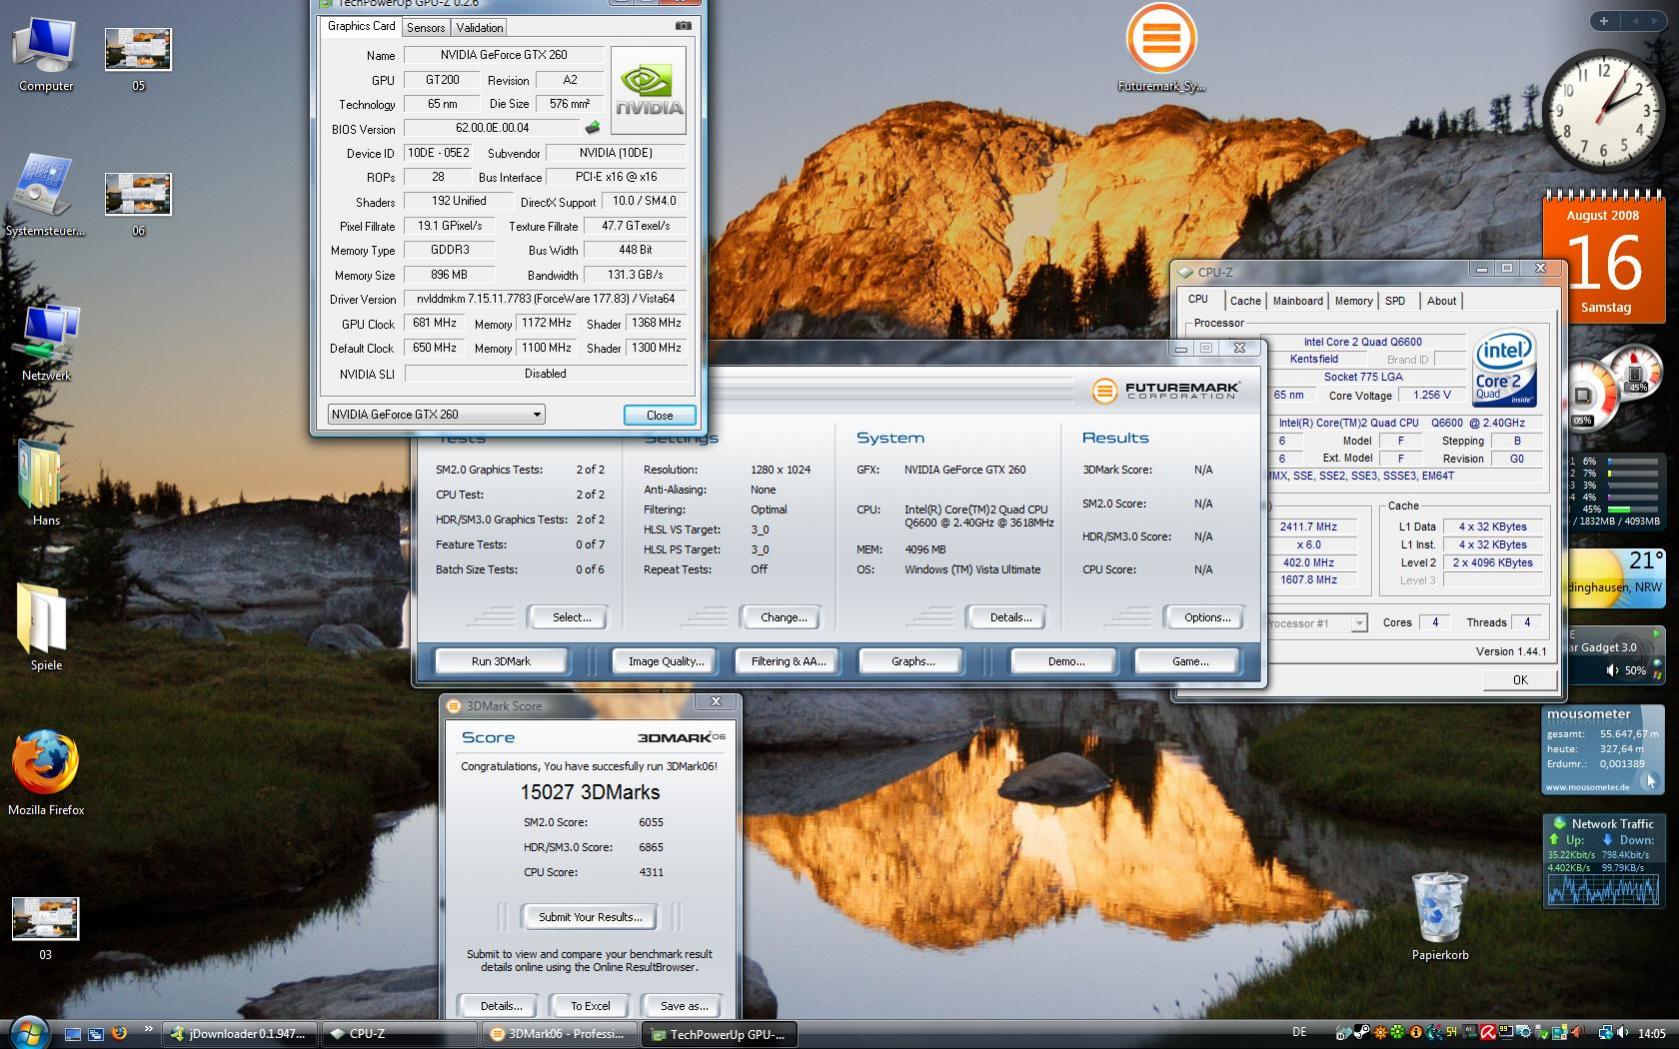Switch to the Memory tab in CPU-Z
This screenshot has width=1679, height=1049.
[x=1354, y=301]
